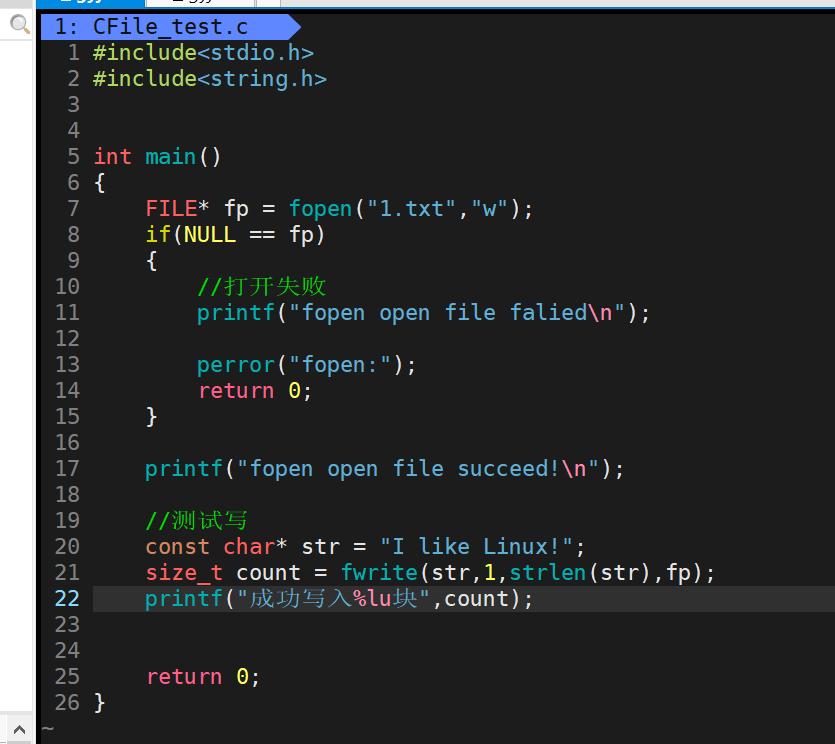Viewport: 835px width, 744px height.
Task: Click the printf 成功写入%lu块 line
Action: pyautogui.click(x=339, y=599)
